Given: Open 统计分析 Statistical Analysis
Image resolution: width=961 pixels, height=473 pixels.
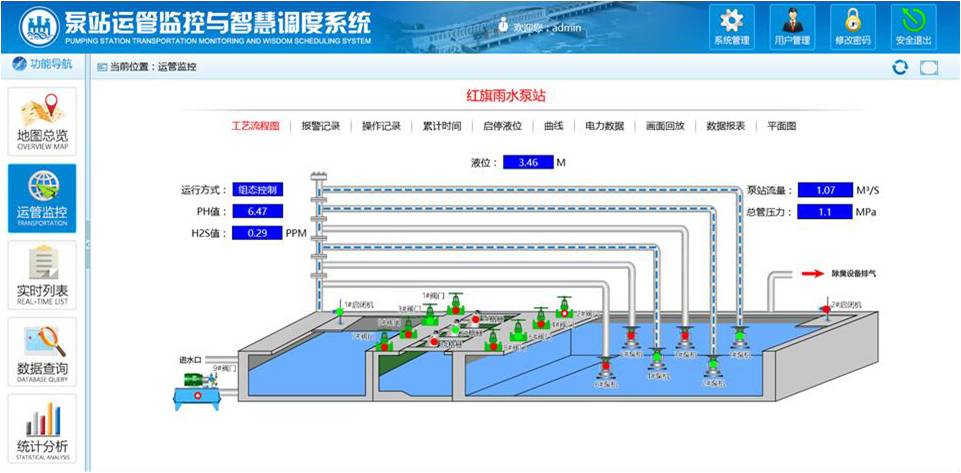Looking at the screenshot, I should [42, 430].
